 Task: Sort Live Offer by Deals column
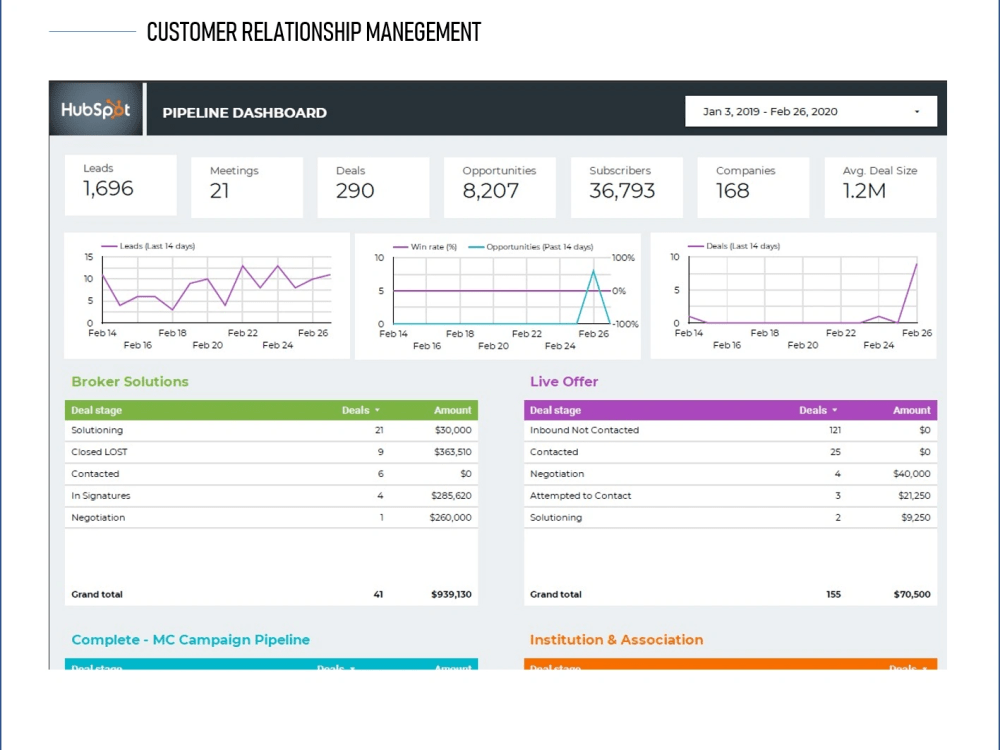click(818, 410)
